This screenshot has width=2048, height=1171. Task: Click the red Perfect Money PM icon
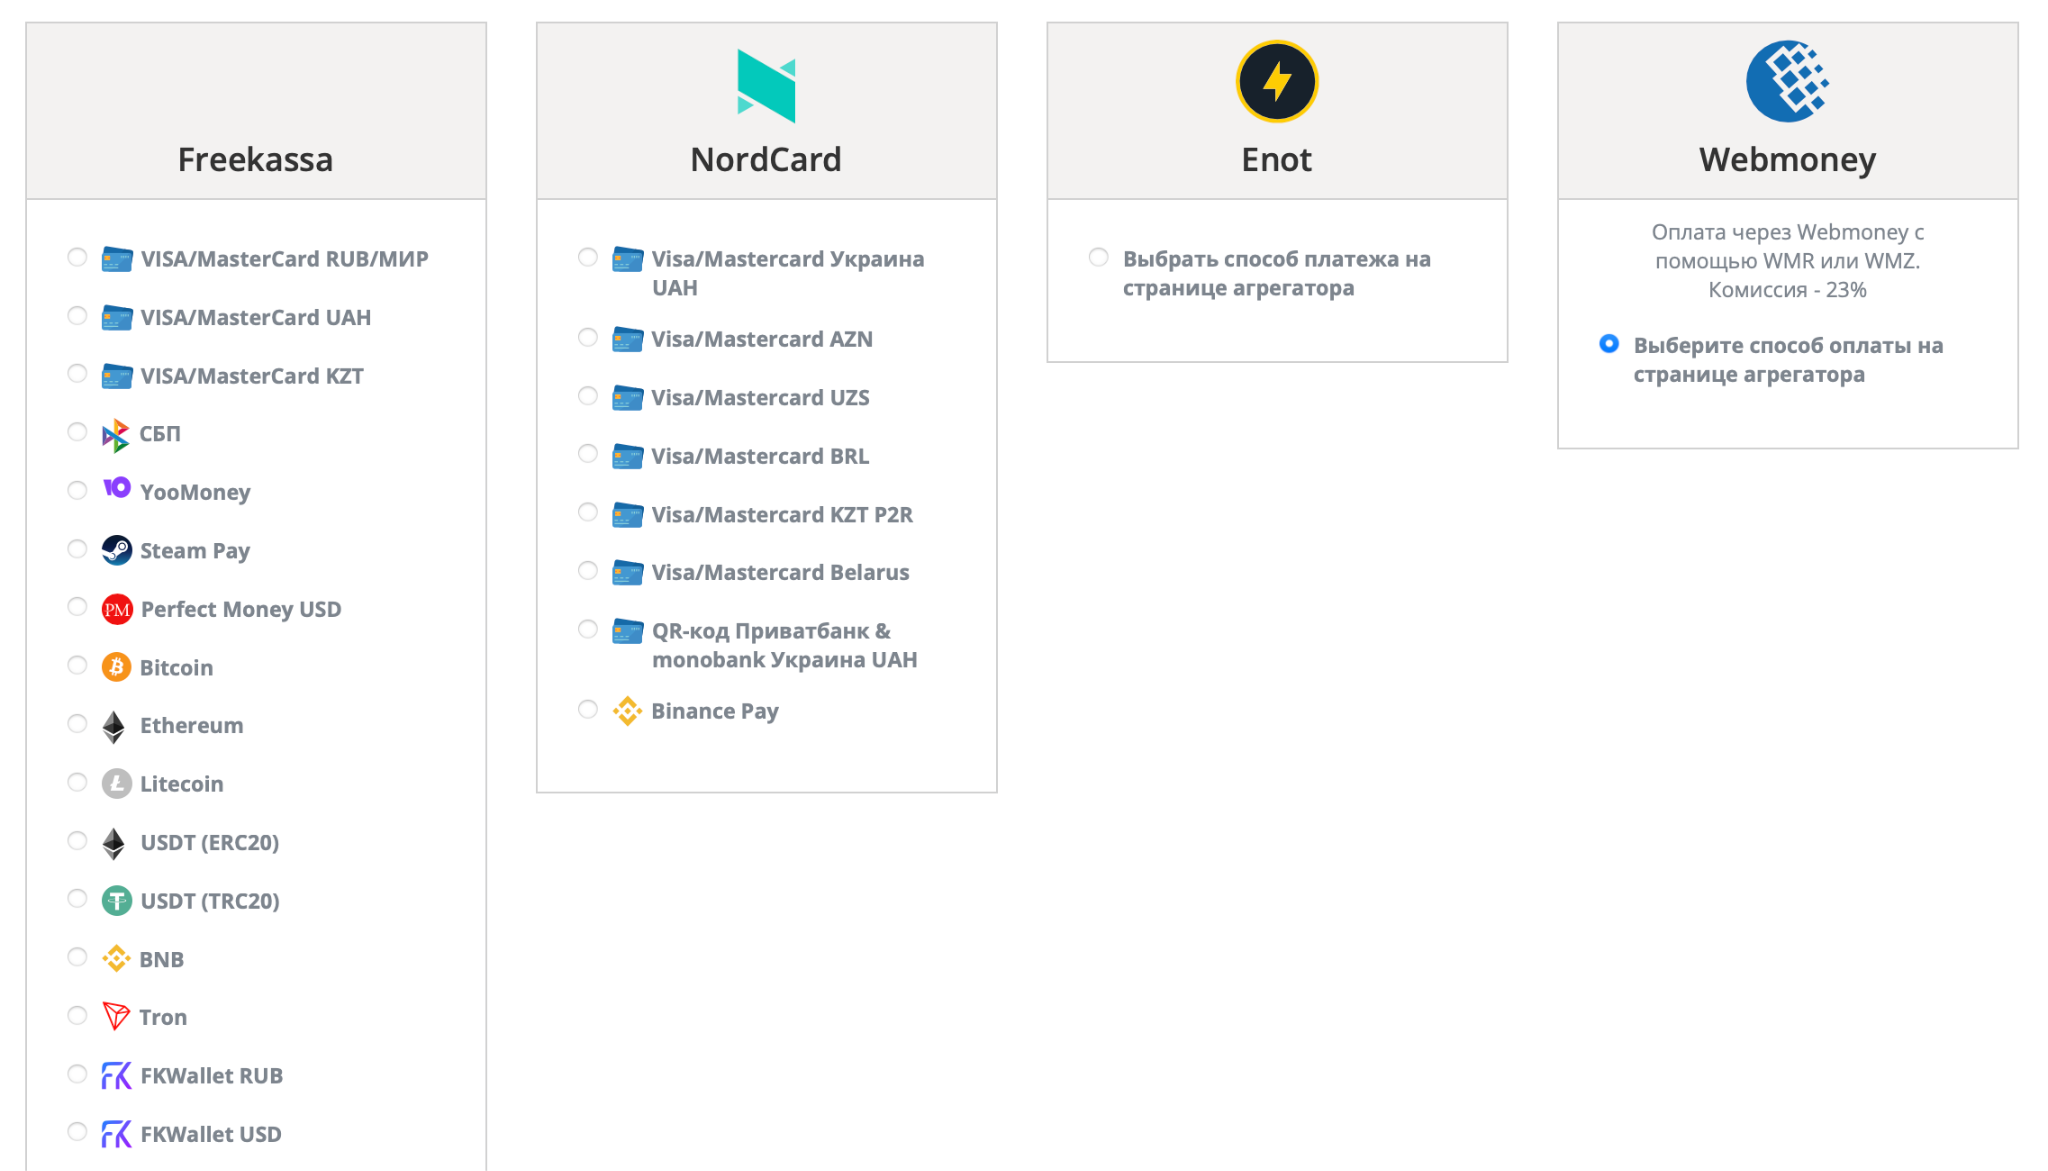tap(117, 609)
